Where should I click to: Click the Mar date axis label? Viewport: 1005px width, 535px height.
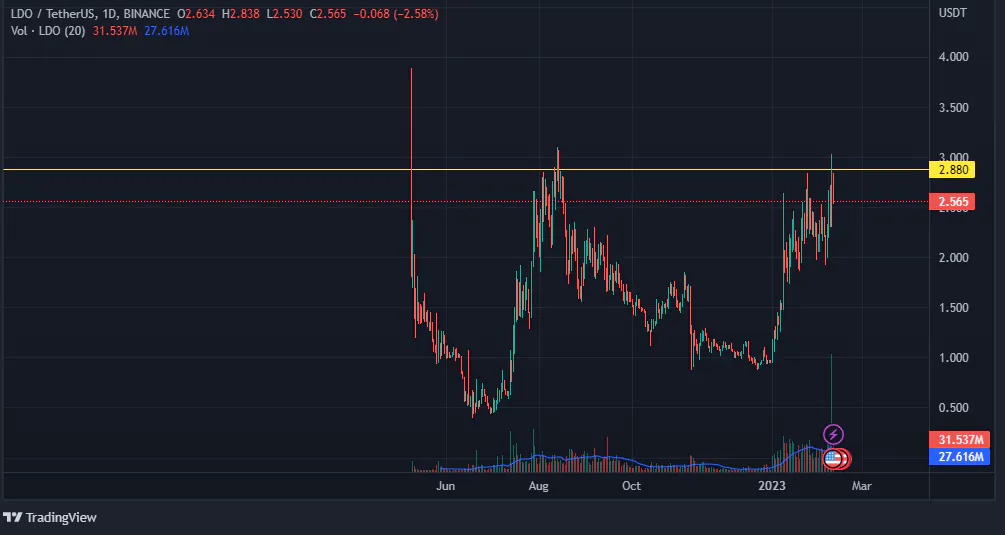861,486
